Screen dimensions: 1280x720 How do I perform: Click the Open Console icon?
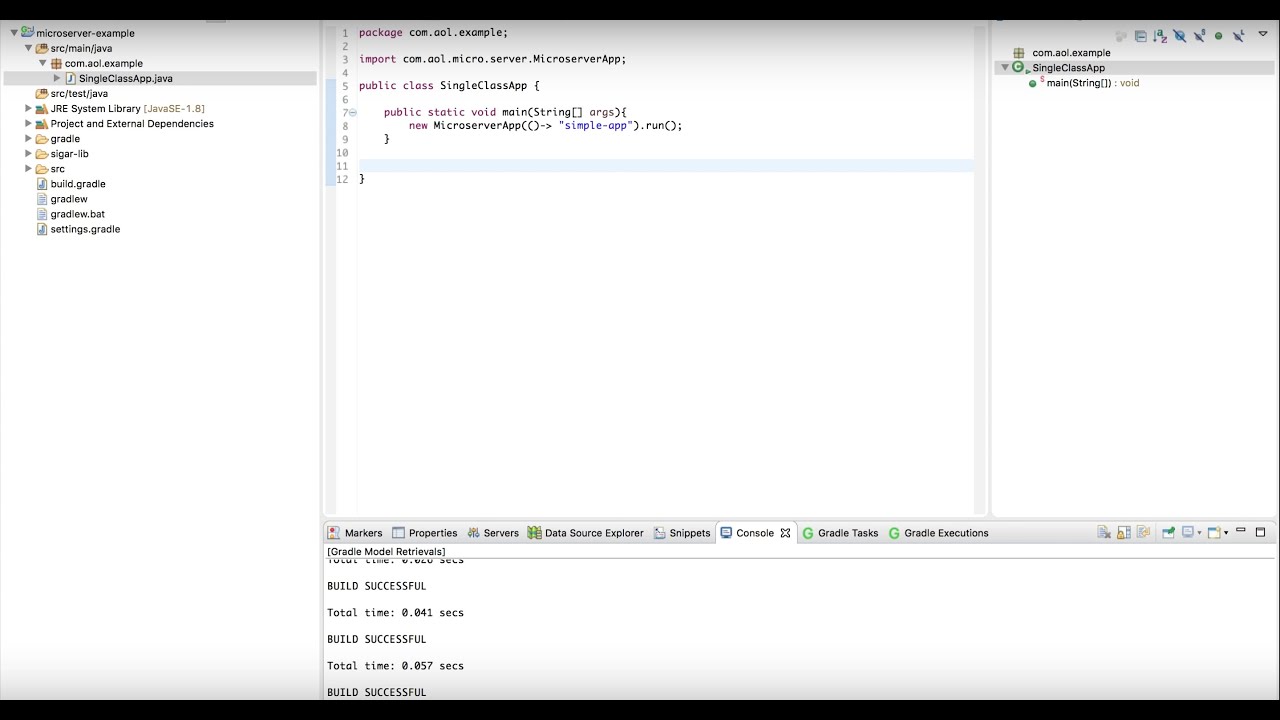[1214, 533]
